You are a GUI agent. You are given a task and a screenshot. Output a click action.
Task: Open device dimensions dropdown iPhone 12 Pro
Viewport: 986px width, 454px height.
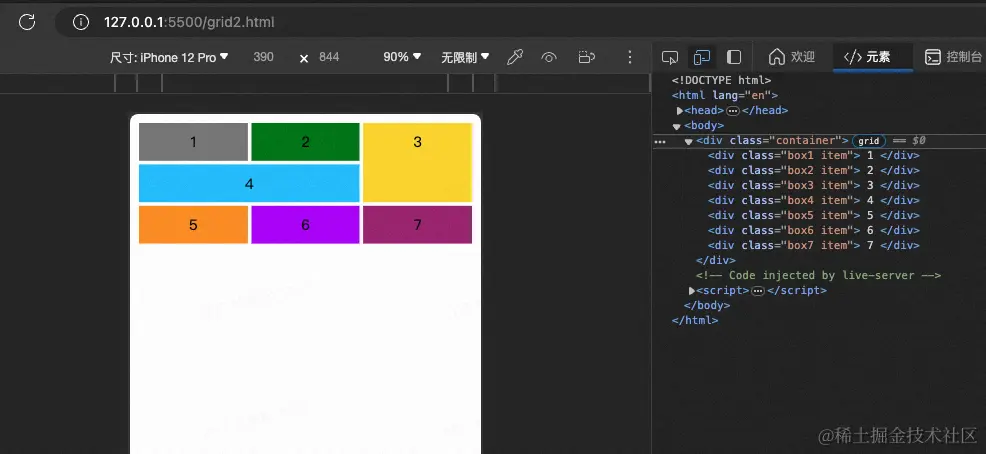pos(169,57)
